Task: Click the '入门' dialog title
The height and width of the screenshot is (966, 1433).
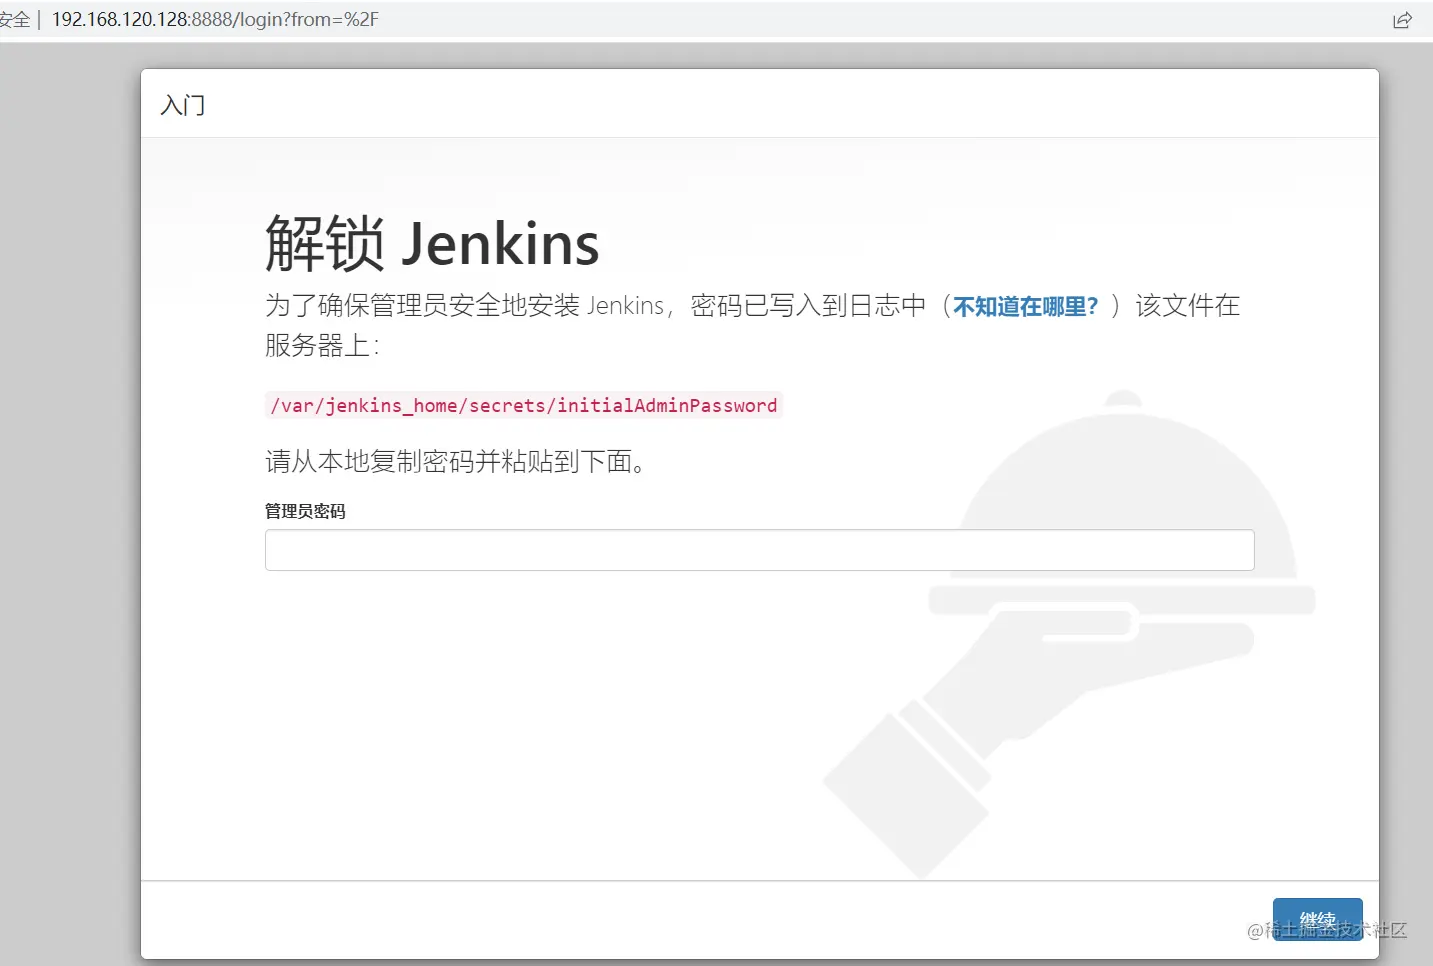Action: pos(183,105)
